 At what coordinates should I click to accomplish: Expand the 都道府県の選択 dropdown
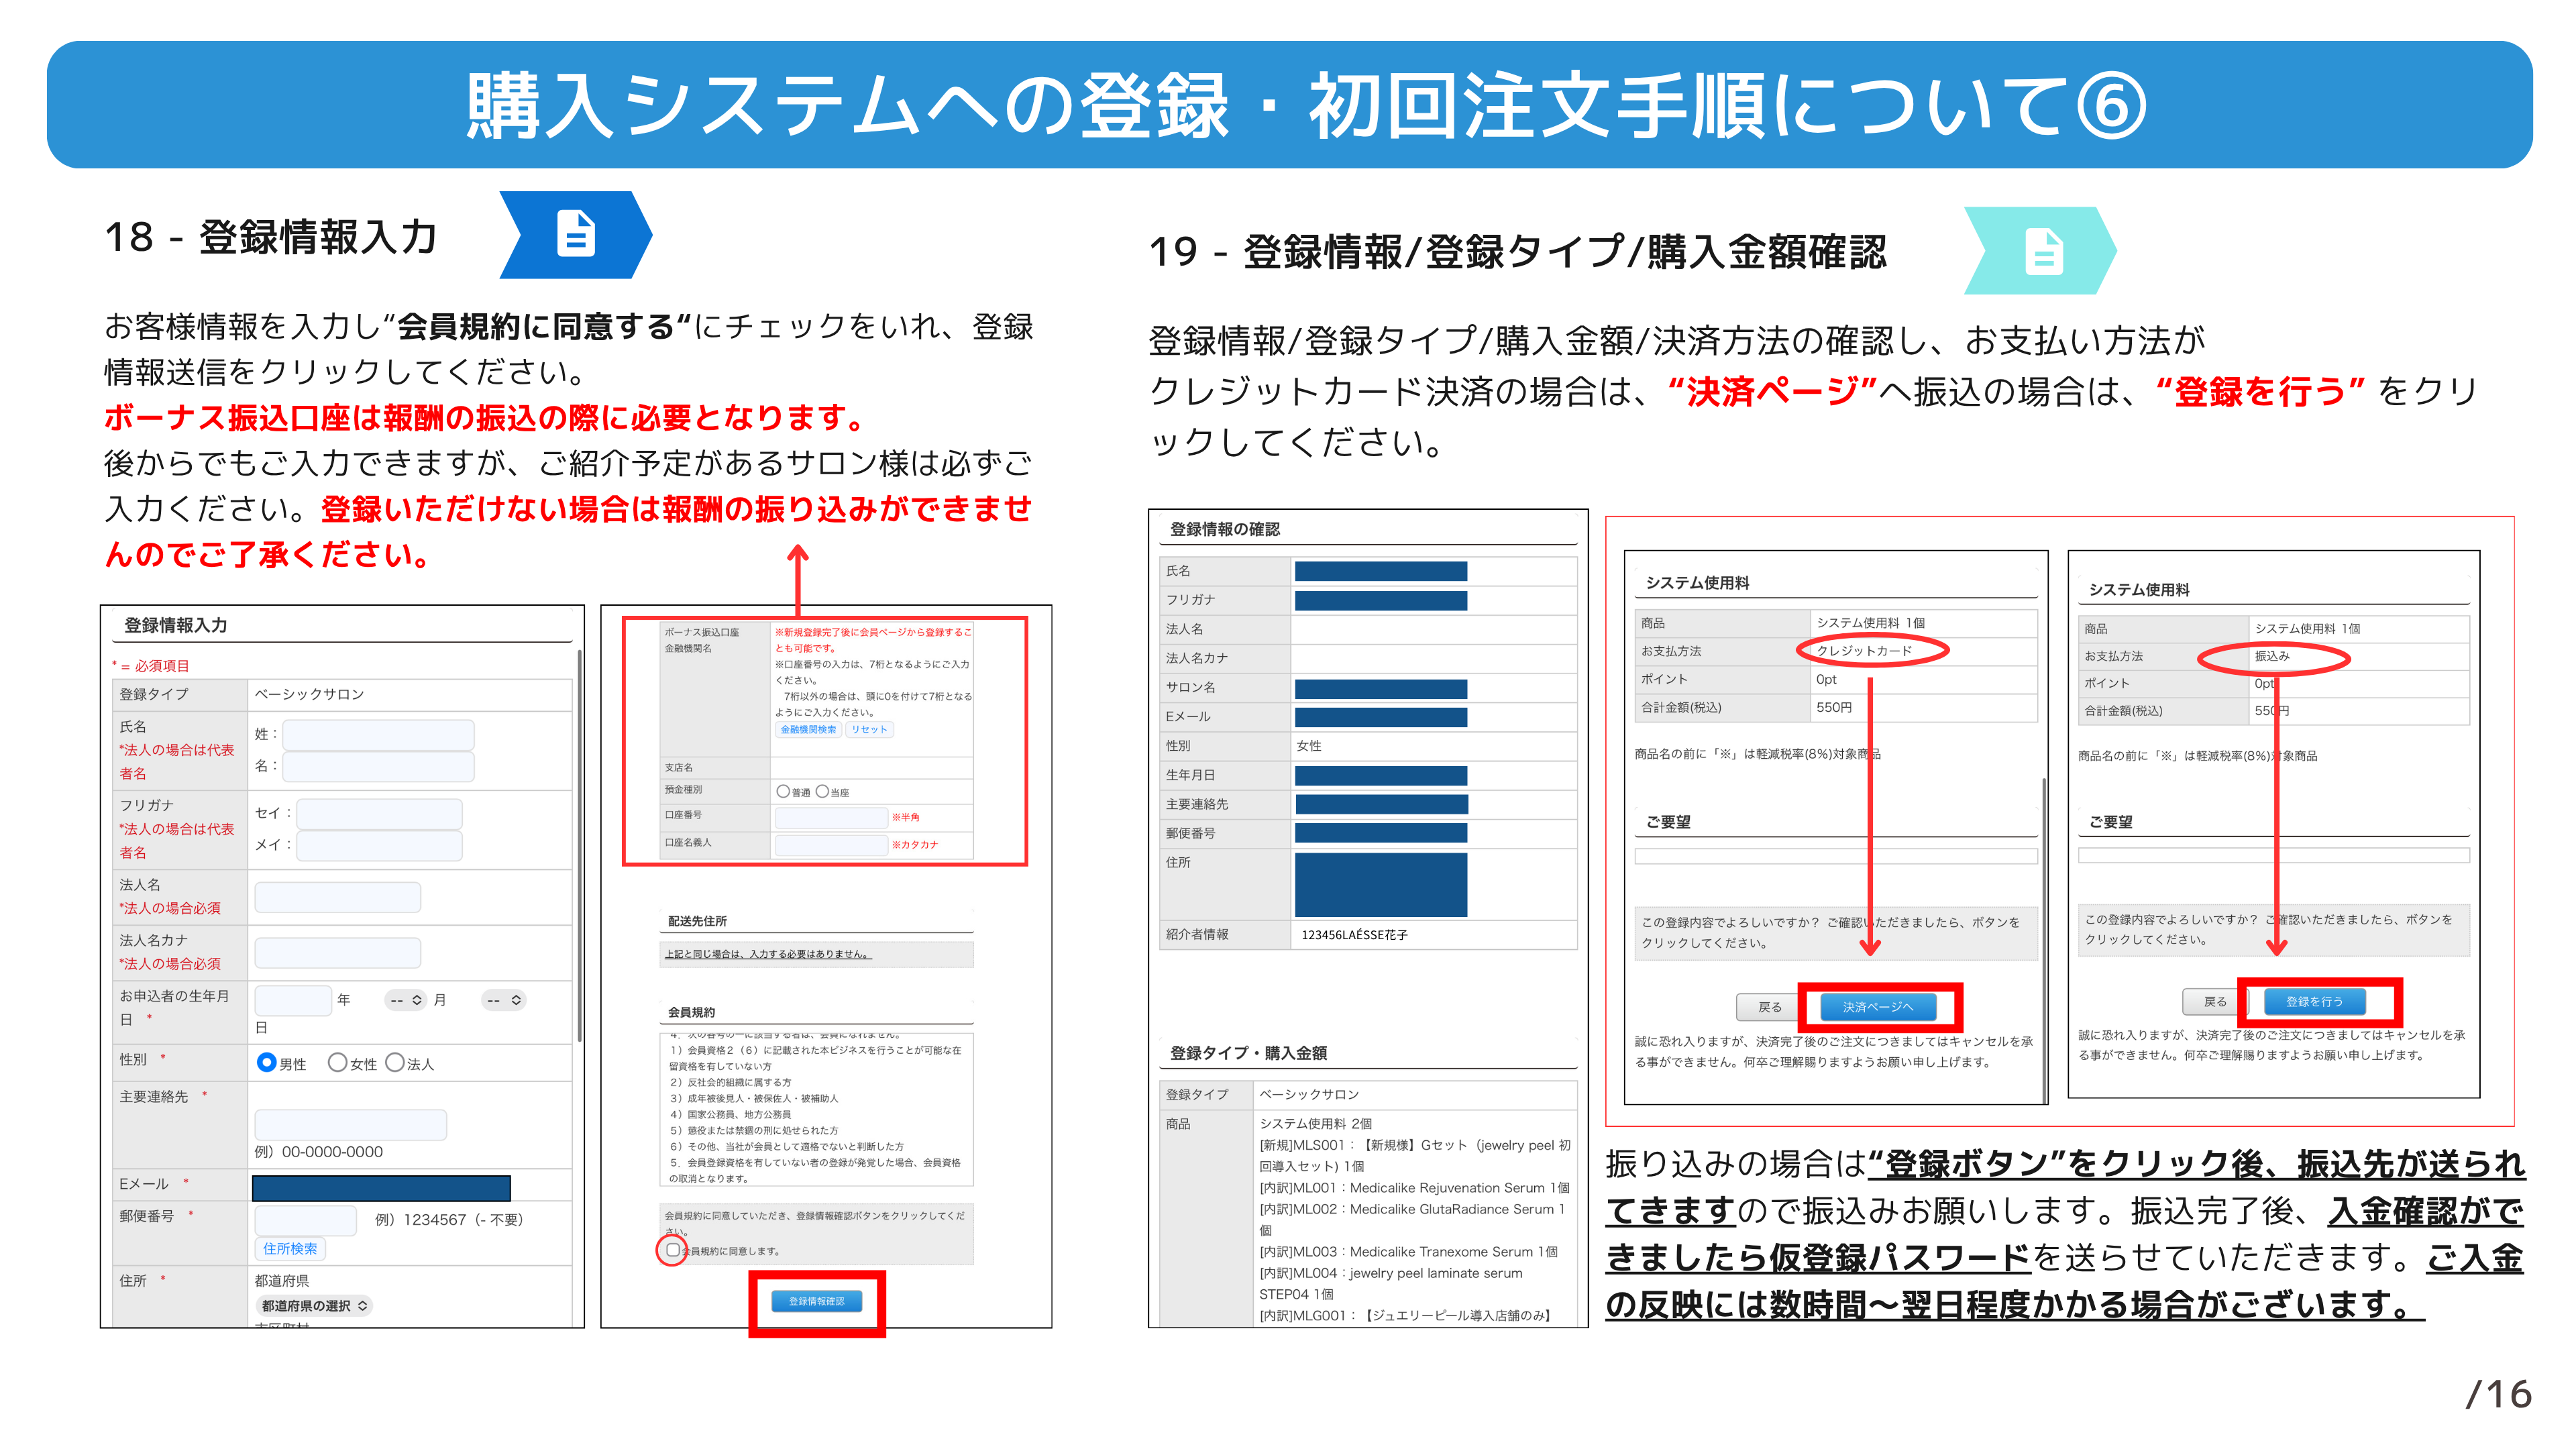click(x=314, y=1305)
